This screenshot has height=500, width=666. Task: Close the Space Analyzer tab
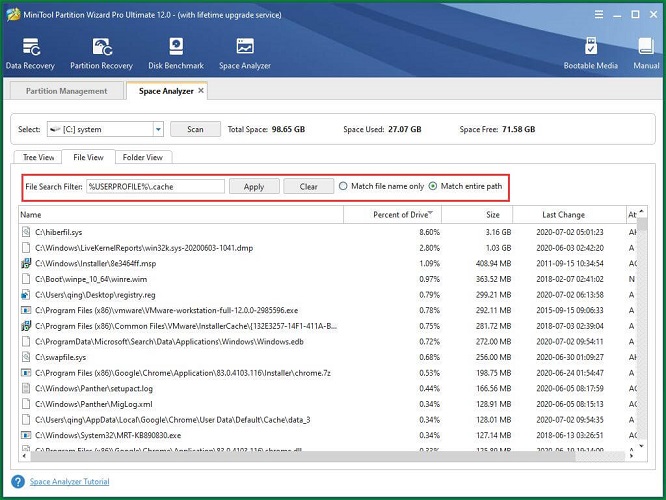point(201,90)
